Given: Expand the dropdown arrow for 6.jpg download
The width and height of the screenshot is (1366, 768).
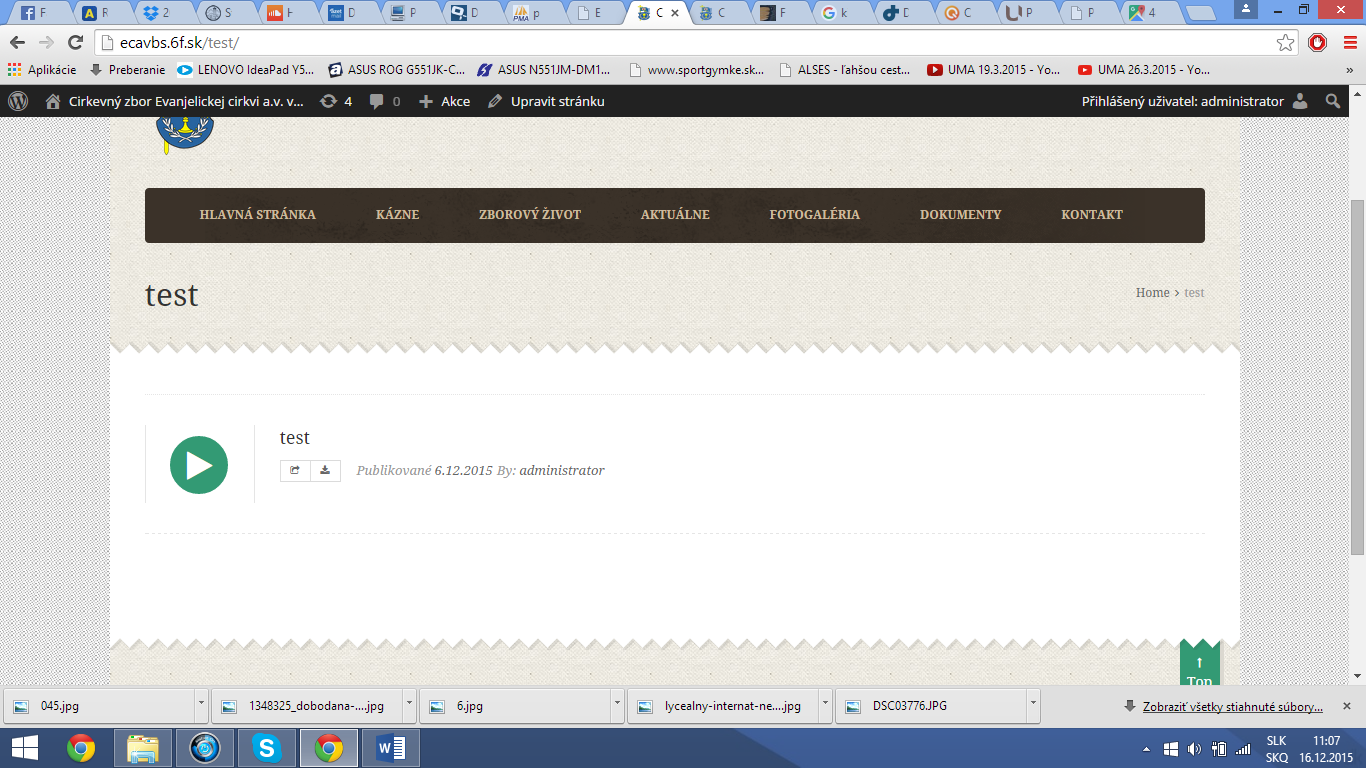Looking at the screenshot, I should [x=617, y=705].
